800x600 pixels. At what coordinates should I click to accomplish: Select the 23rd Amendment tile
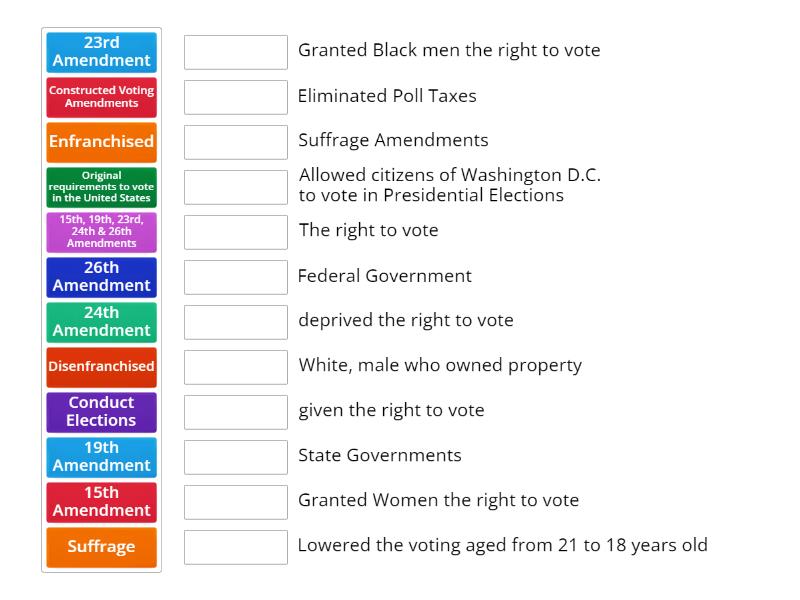pyautogui.click(x=101, y=52)
